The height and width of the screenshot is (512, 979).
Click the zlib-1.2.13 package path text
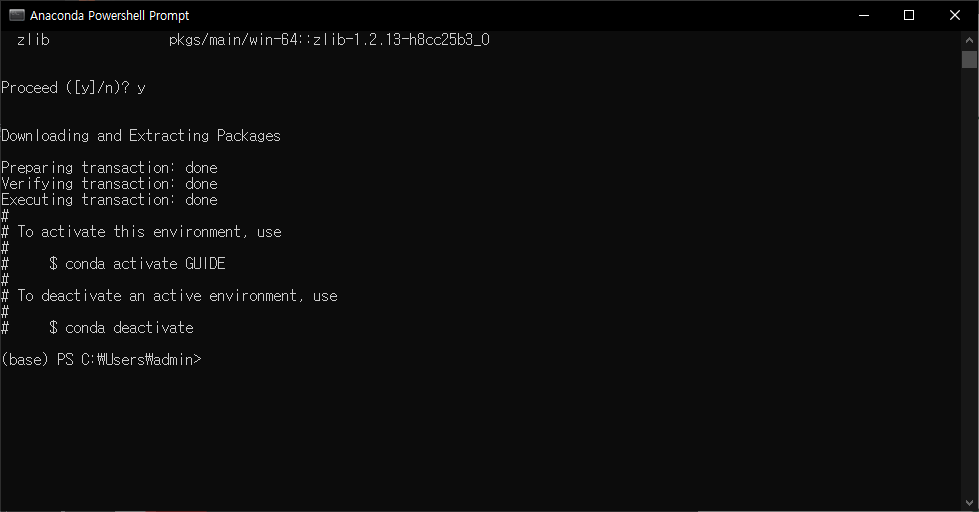point(329,40)
